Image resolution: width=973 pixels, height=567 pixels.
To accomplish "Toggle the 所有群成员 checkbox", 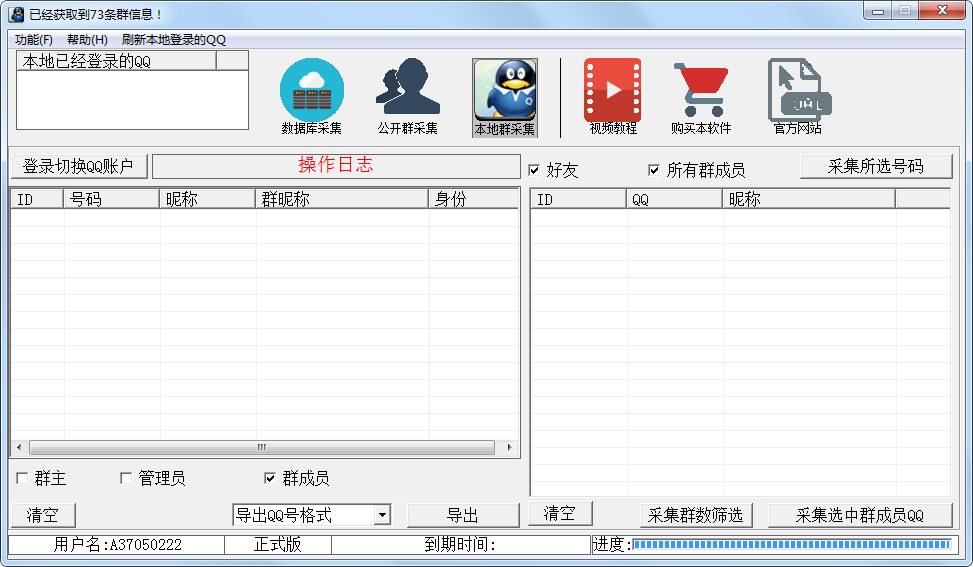I will click(654, 170).
